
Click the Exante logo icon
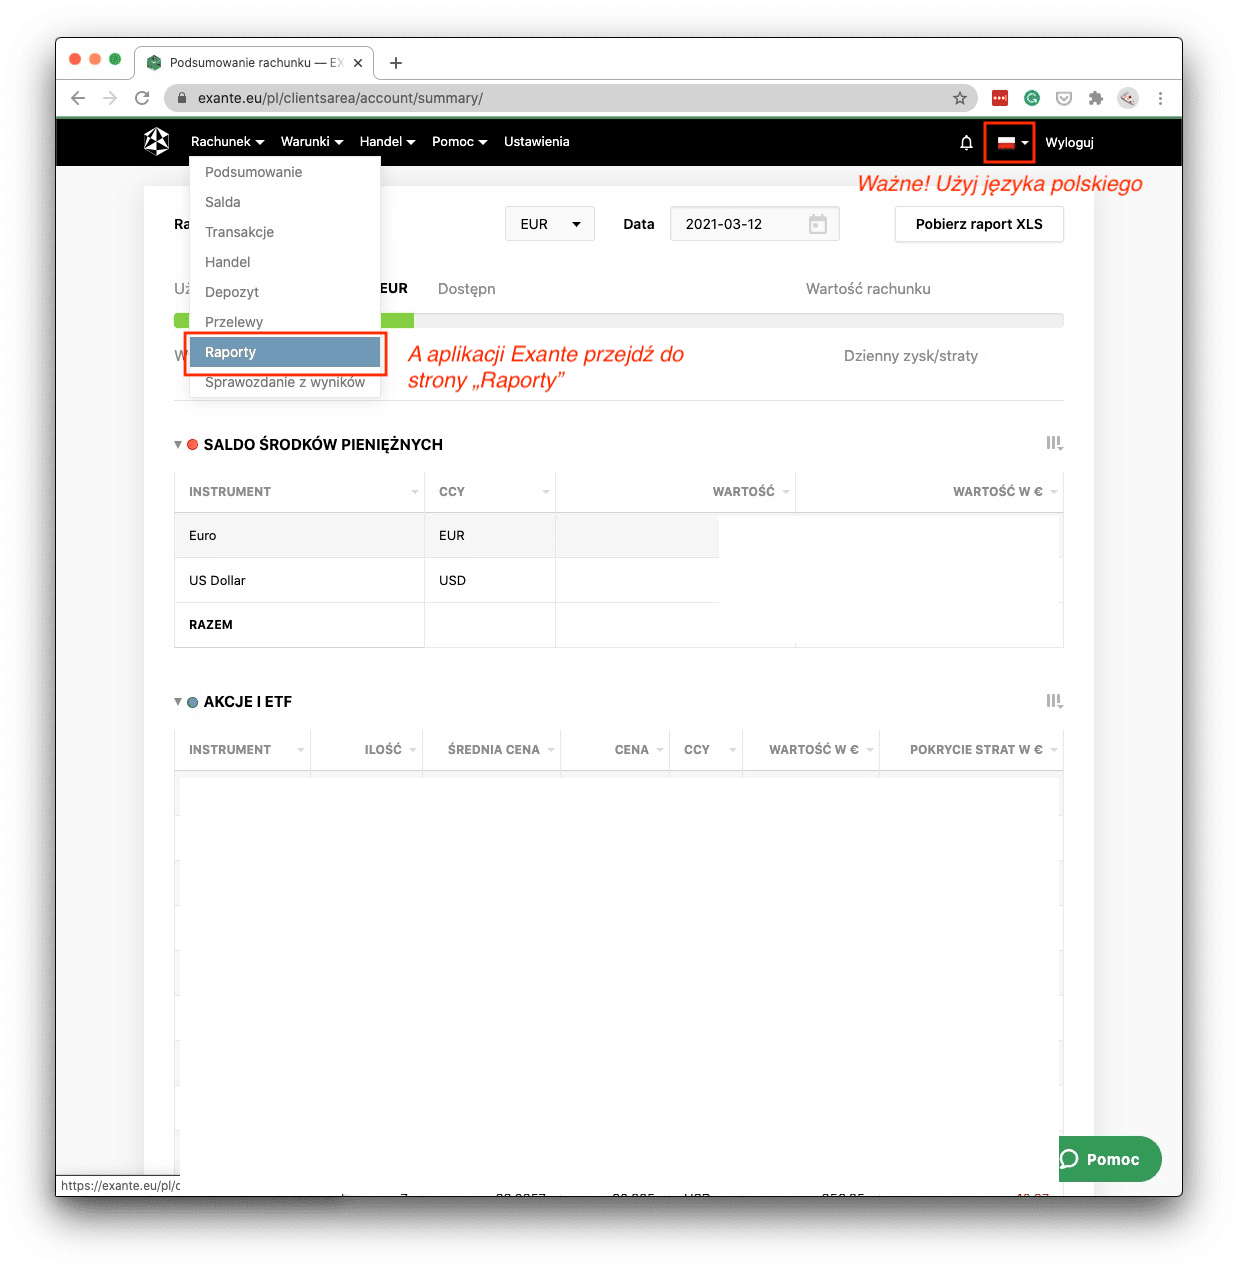[x=156, y=142]
